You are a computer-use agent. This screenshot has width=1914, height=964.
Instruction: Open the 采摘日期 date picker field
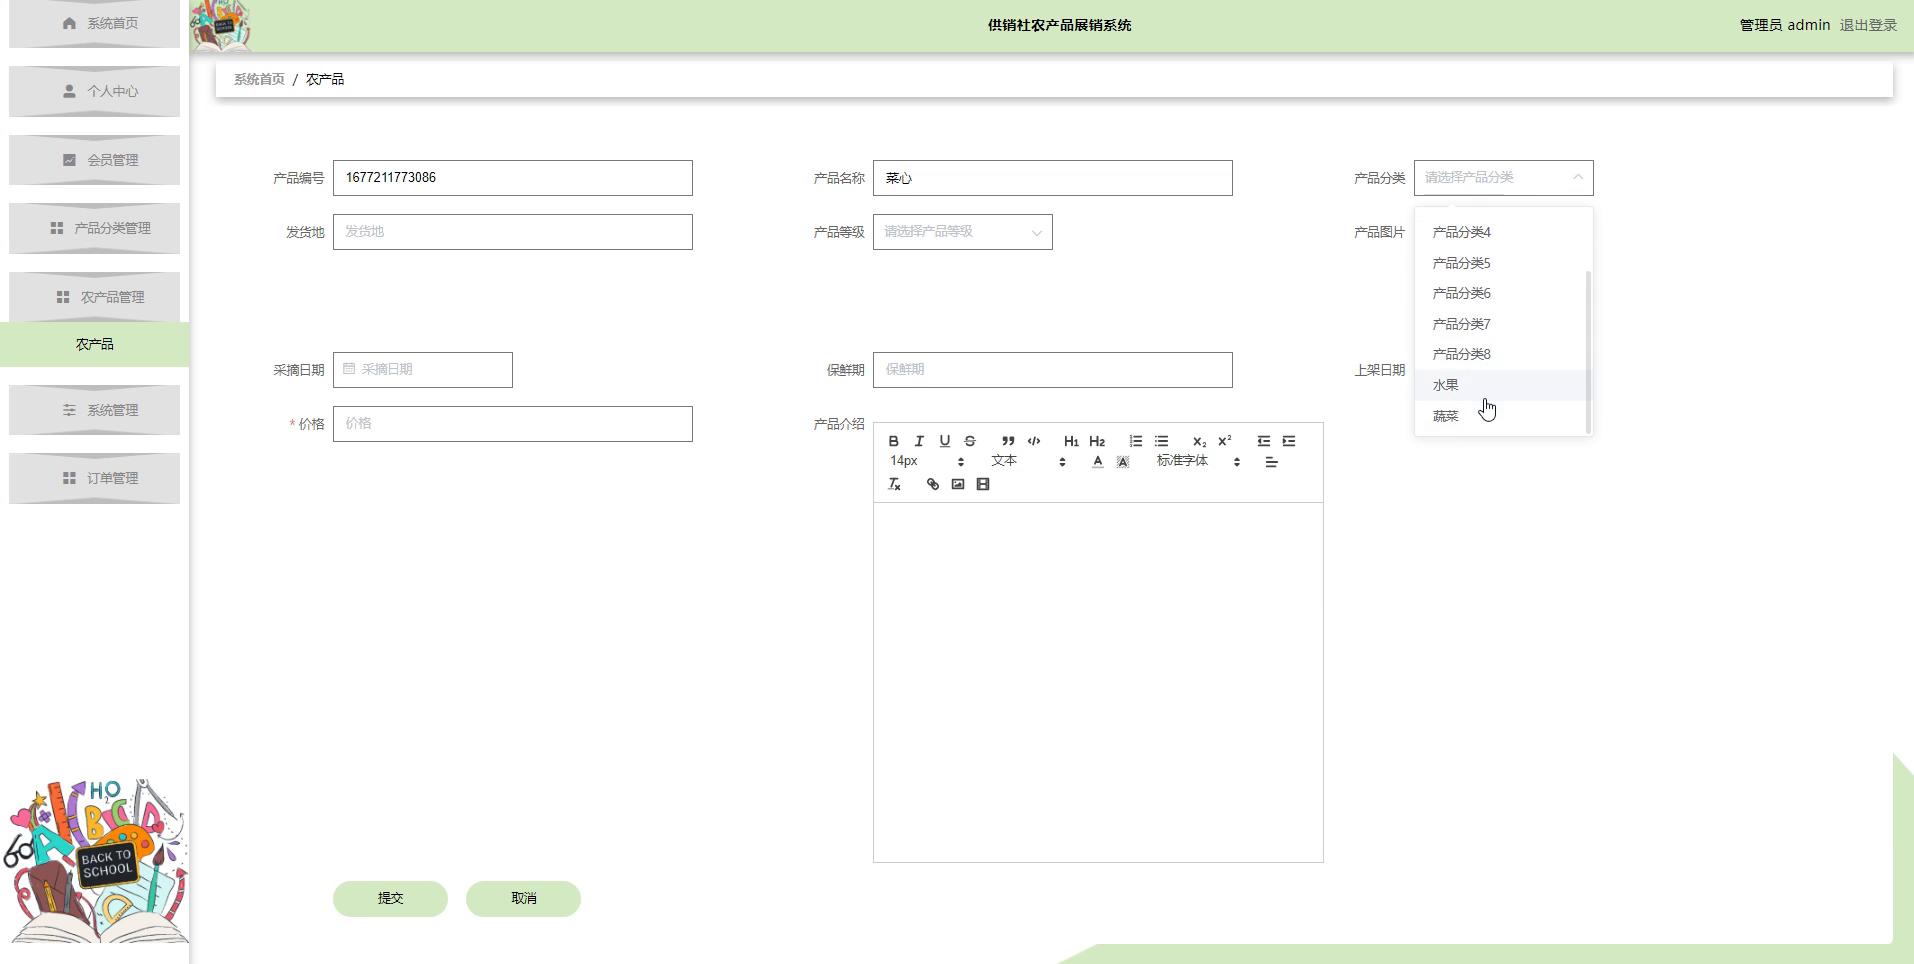click(x=422, y=370)
